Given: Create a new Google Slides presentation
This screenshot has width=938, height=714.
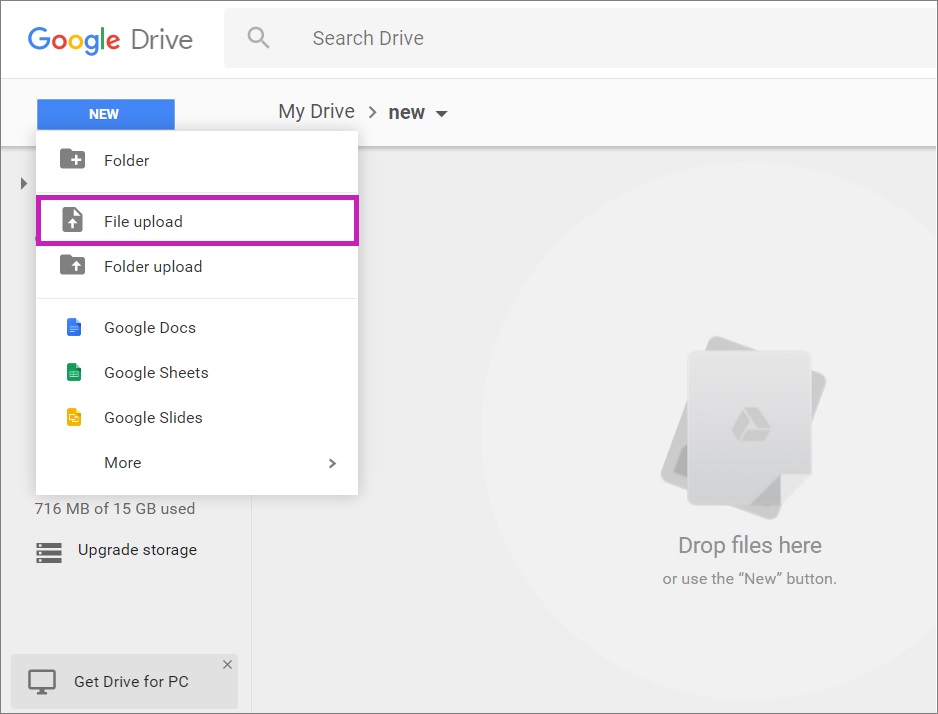Looking at the screenshot, I should pos(197,417).
